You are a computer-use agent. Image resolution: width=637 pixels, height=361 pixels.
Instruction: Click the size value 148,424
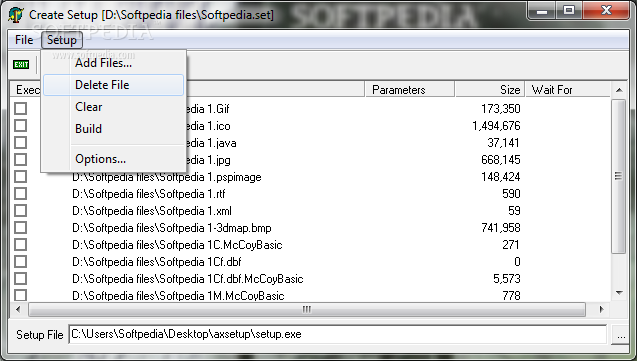pos(500,177)
